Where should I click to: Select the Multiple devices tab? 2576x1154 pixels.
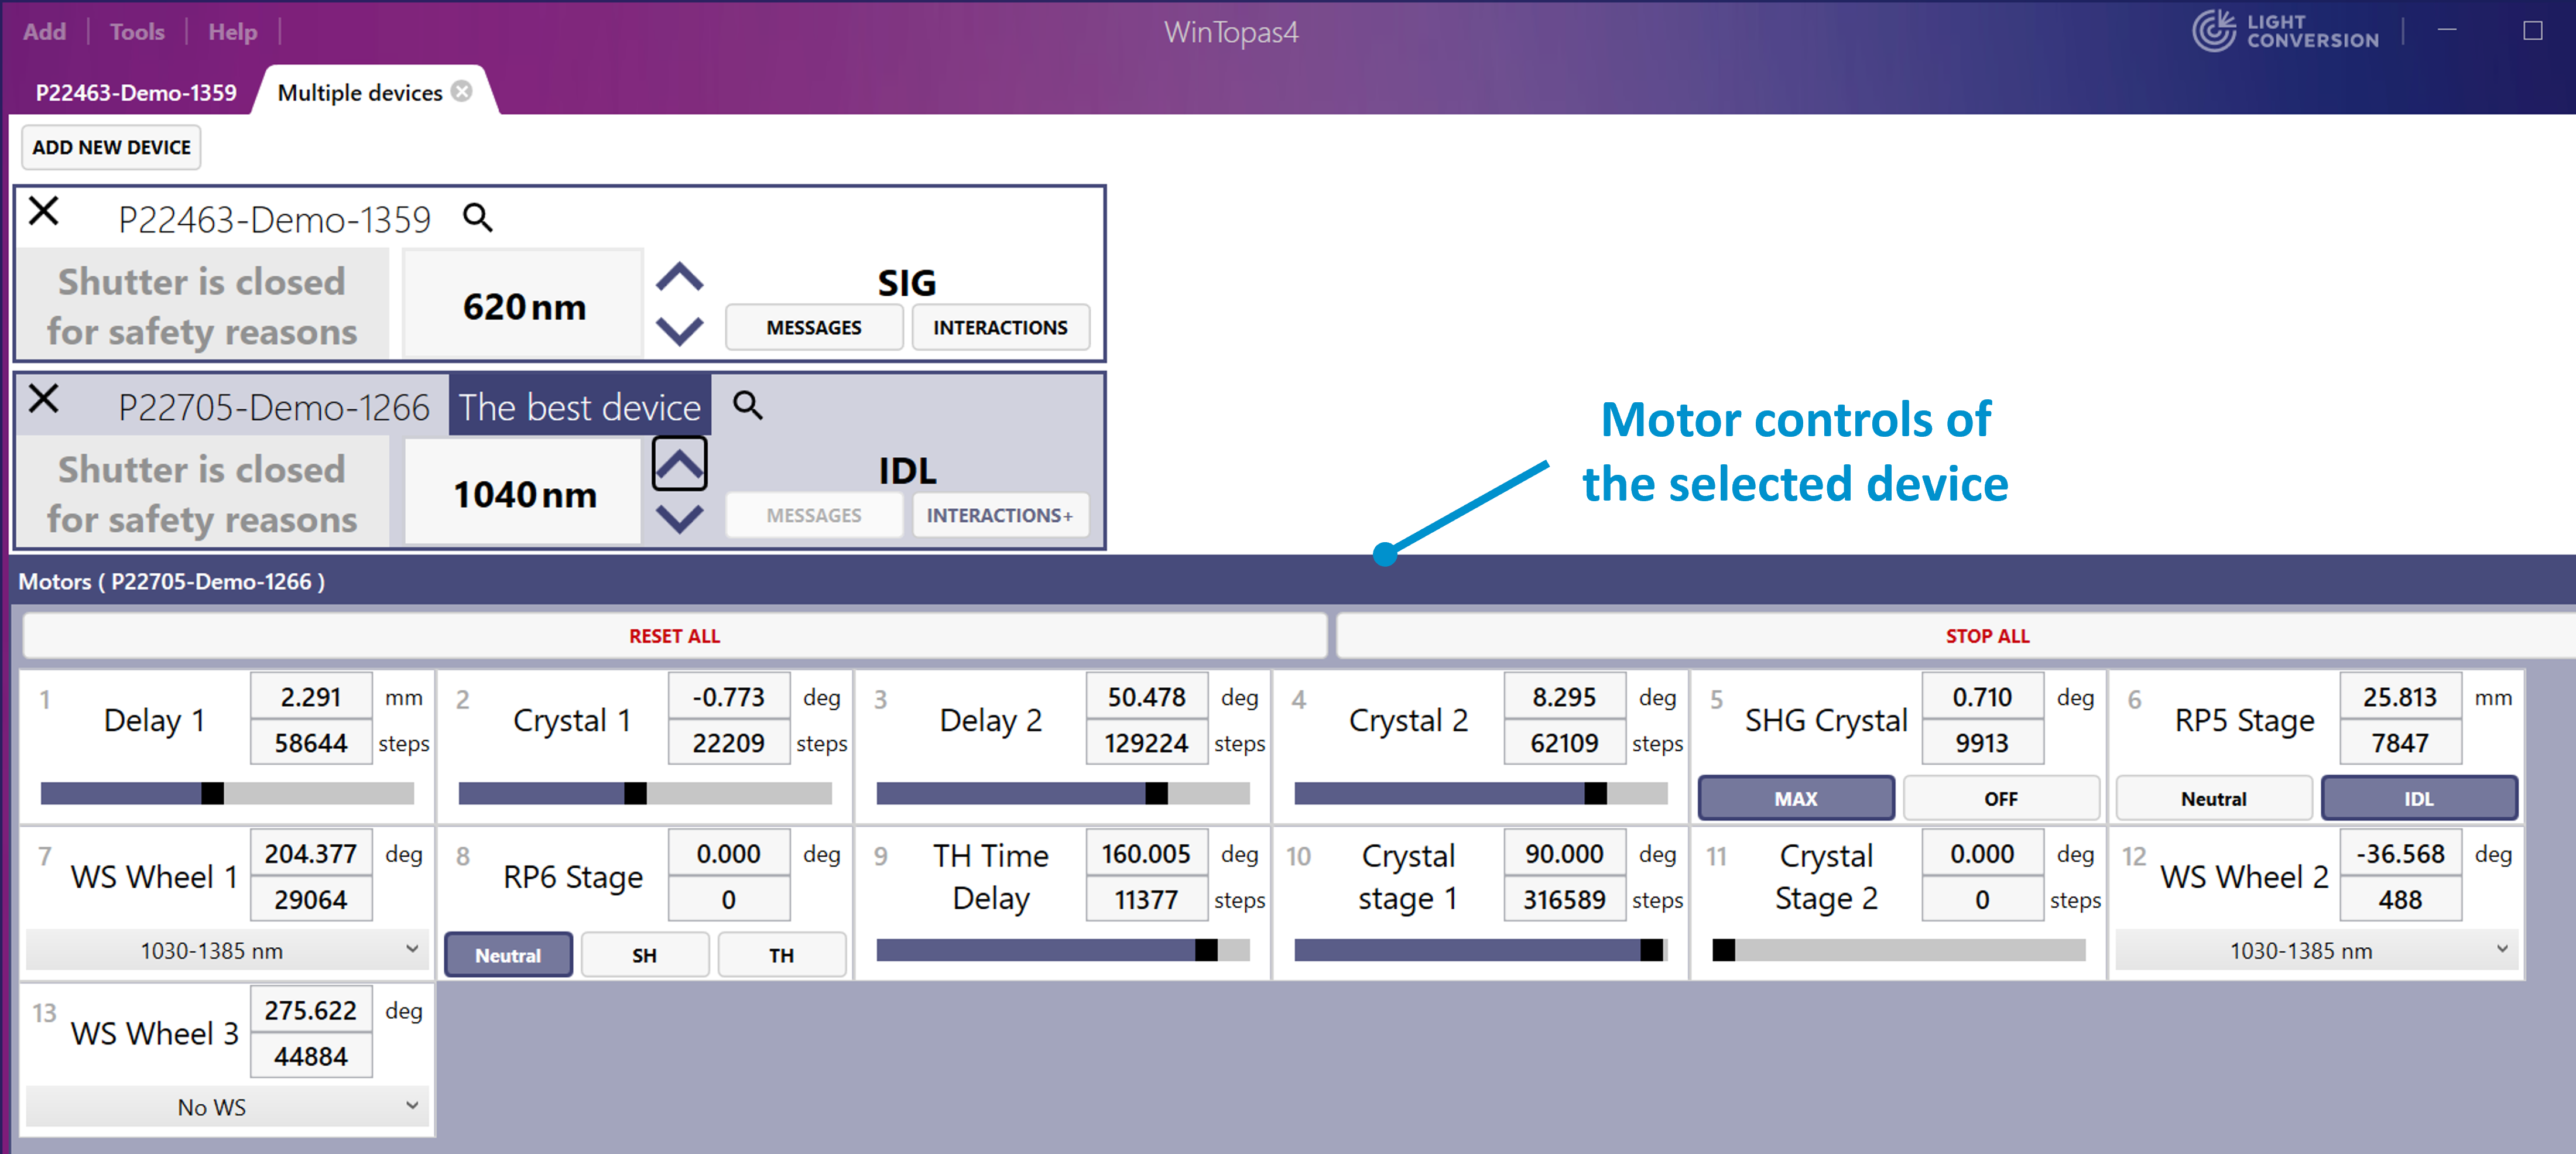click(360, 92)
